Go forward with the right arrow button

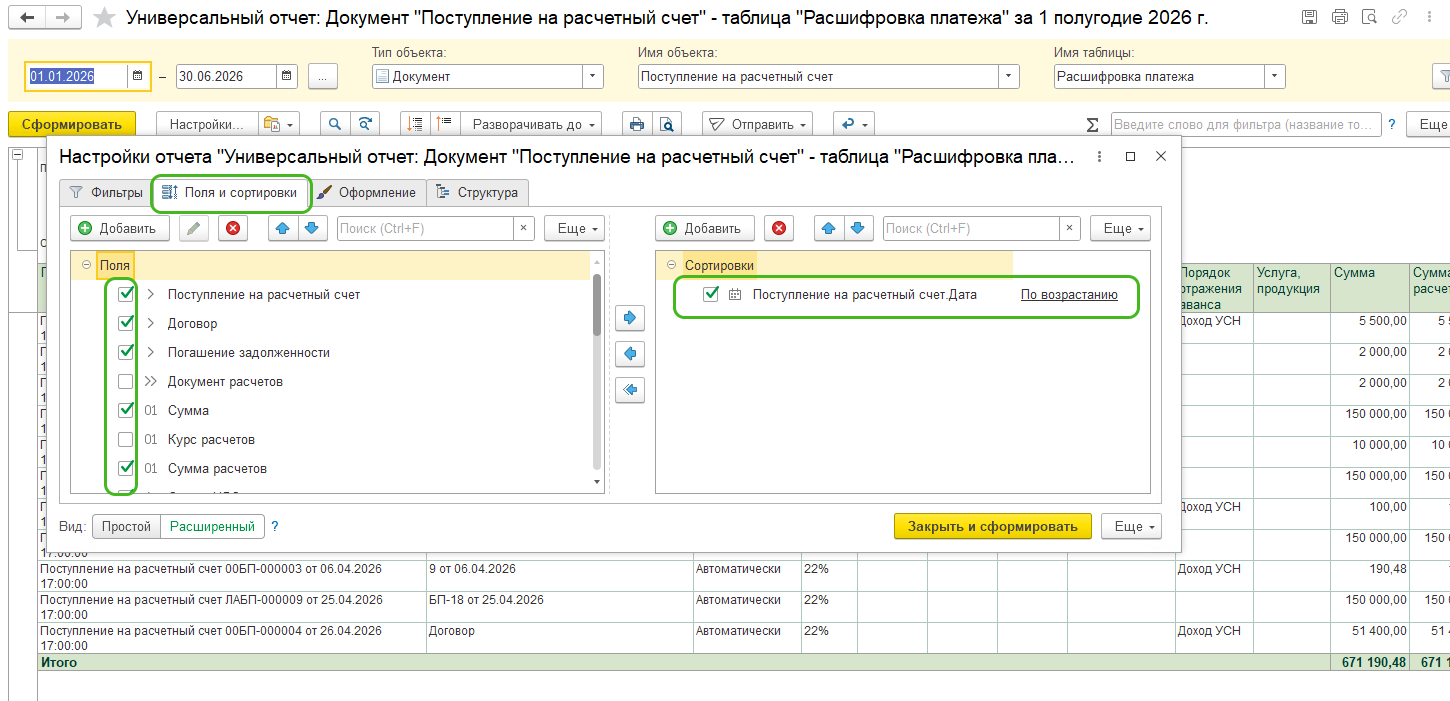[x=63, y=18]
